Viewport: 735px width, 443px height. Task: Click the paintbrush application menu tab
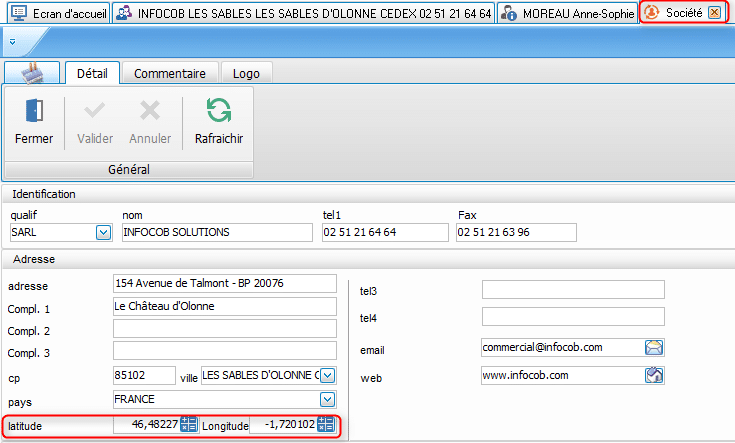[x=32, y=73]
